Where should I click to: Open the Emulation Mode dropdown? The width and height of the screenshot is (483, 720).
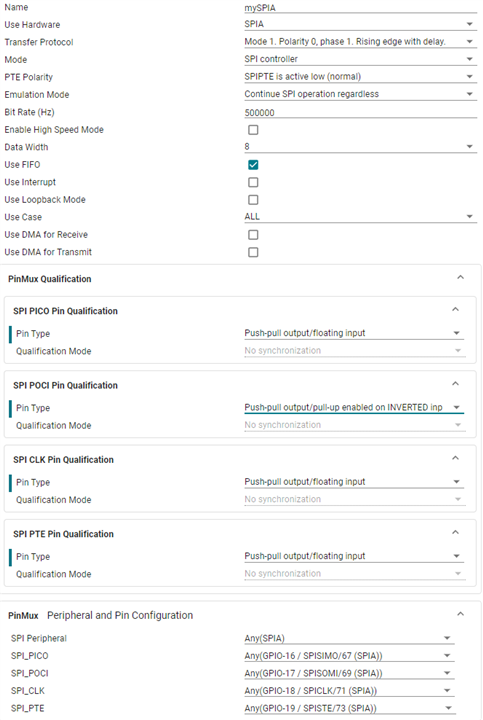pyautogui.click(x=360, y=94)
